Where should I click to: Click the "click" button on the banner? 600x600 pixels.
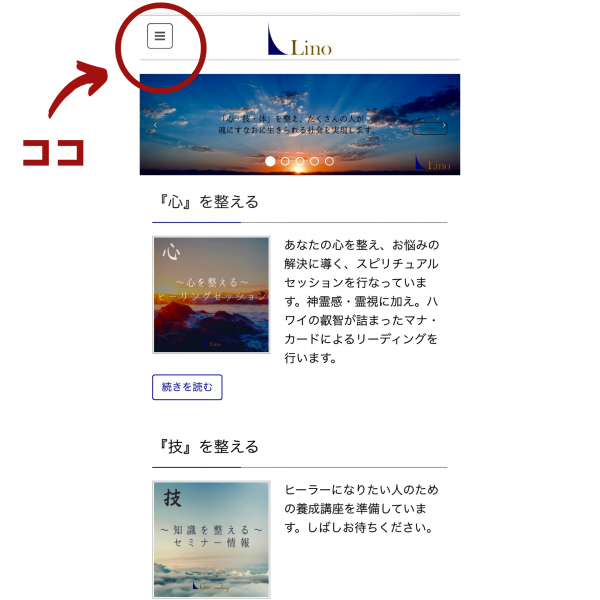[430, 129]
